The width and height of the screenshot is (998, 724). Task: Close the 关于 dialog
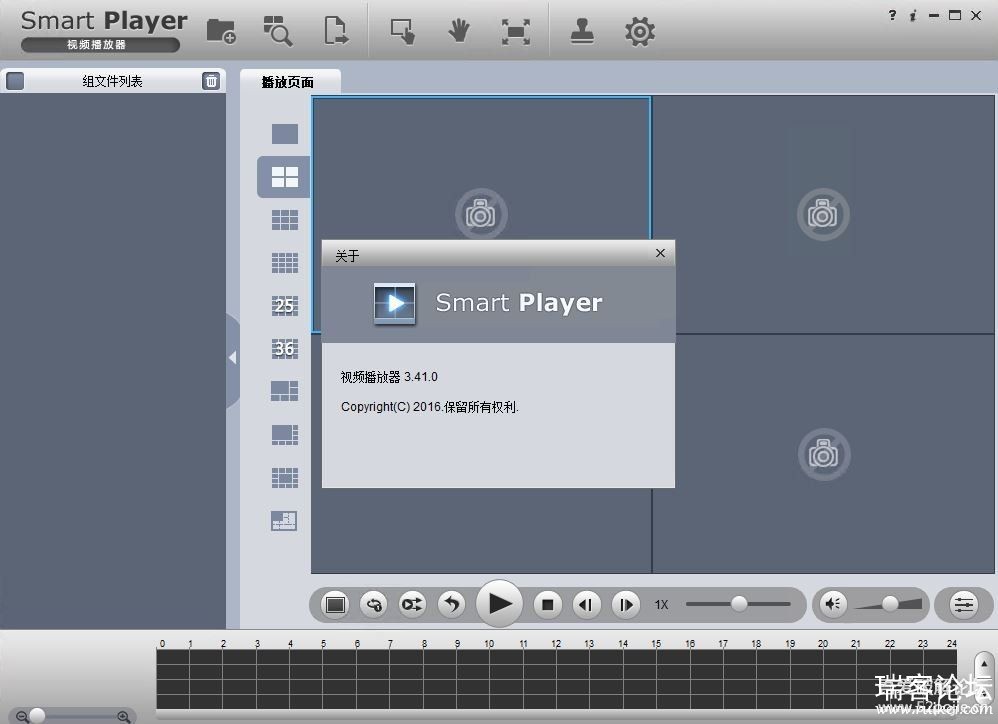[x=660, y=253]
